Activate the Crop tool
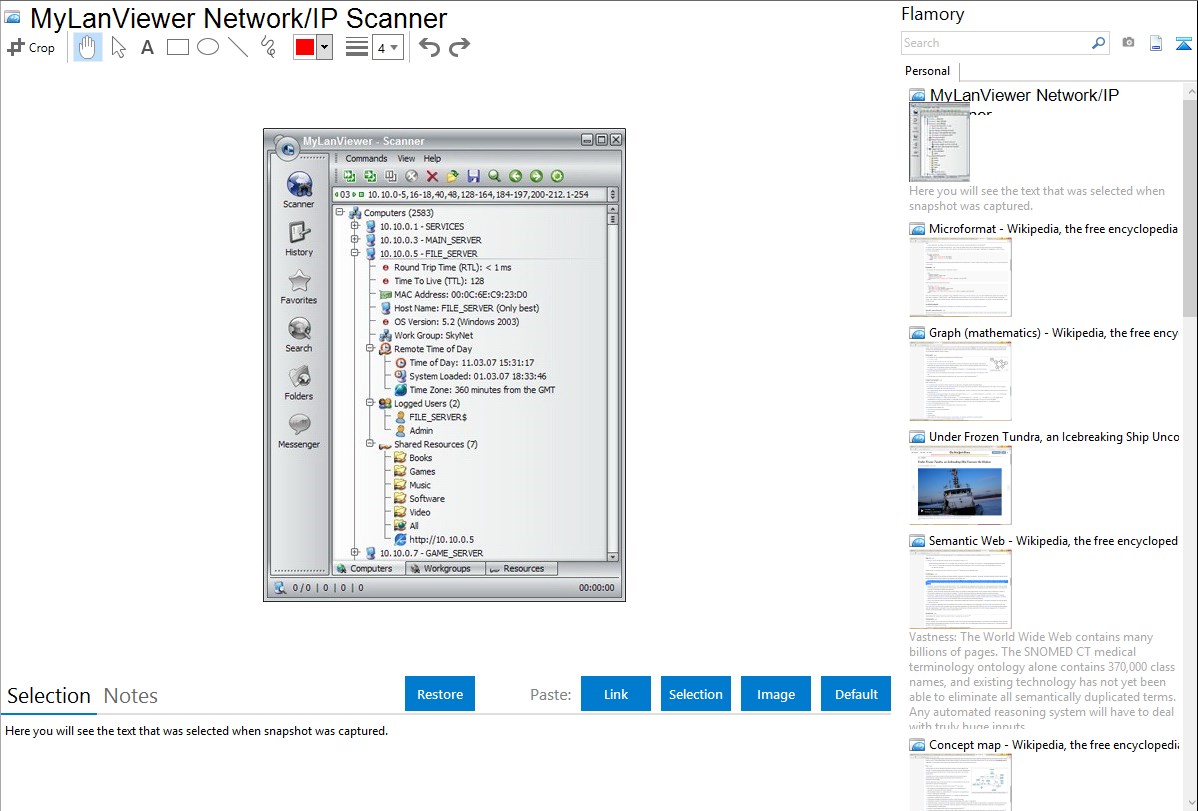 point(31,47)
